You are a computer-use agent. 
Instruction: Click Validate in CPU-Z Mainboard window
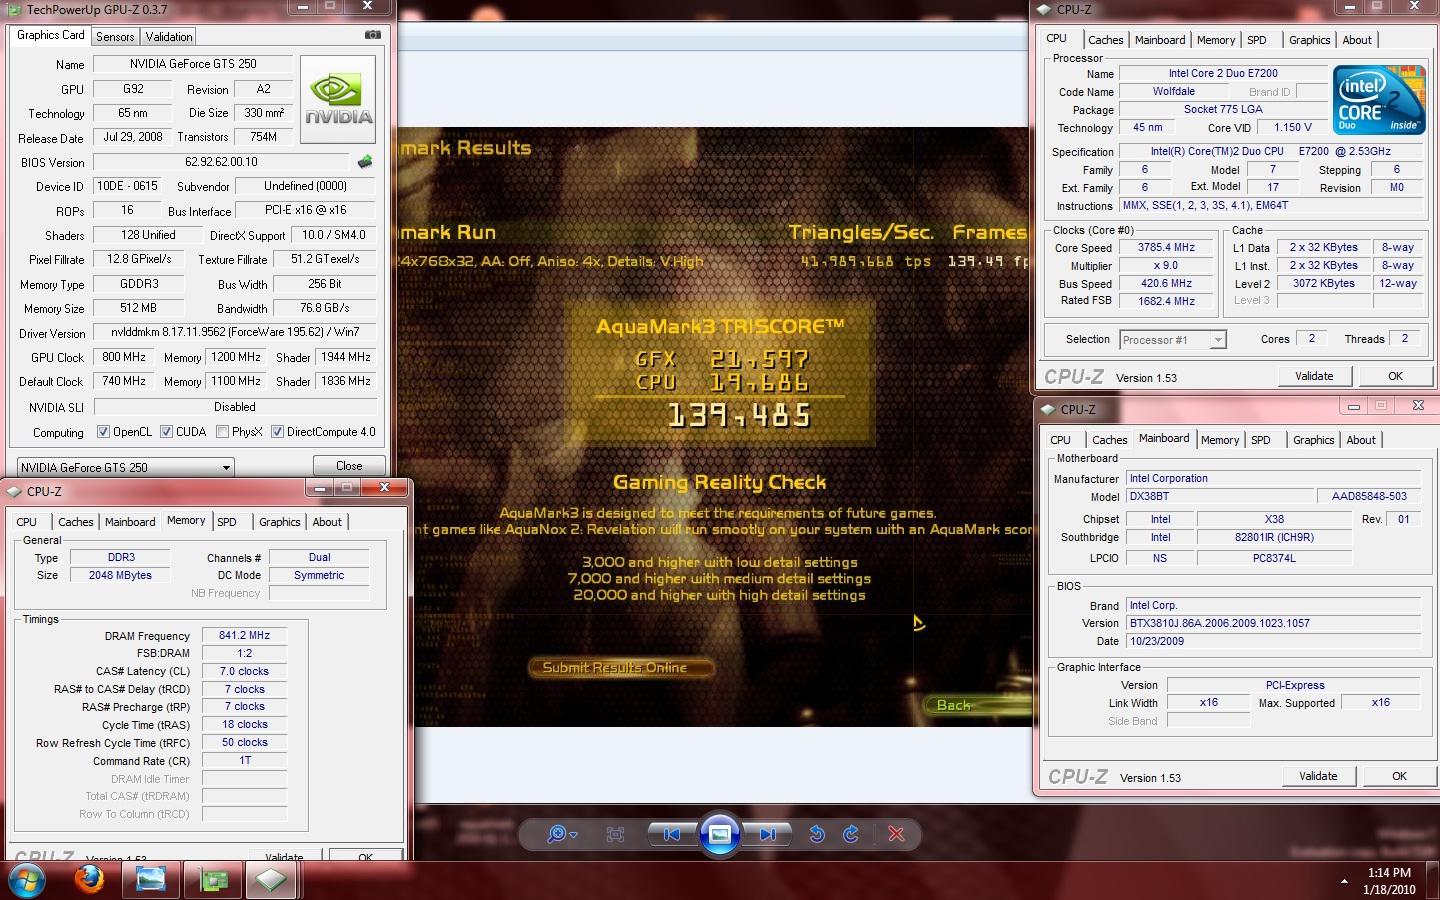pyautogui.click(x=1318, y=776)
